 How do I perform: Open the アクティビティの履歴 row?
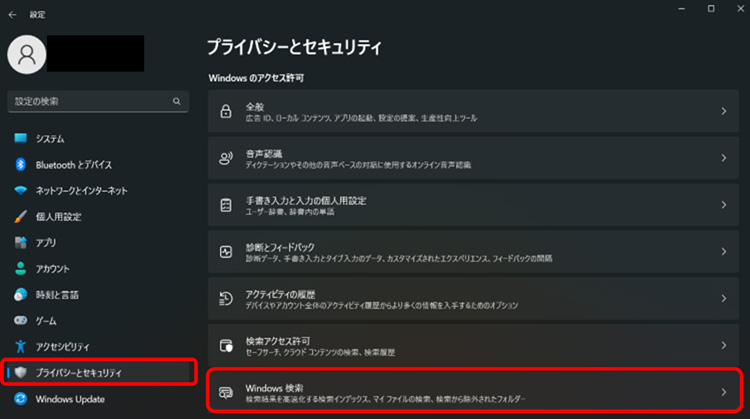tap(474, 298)
